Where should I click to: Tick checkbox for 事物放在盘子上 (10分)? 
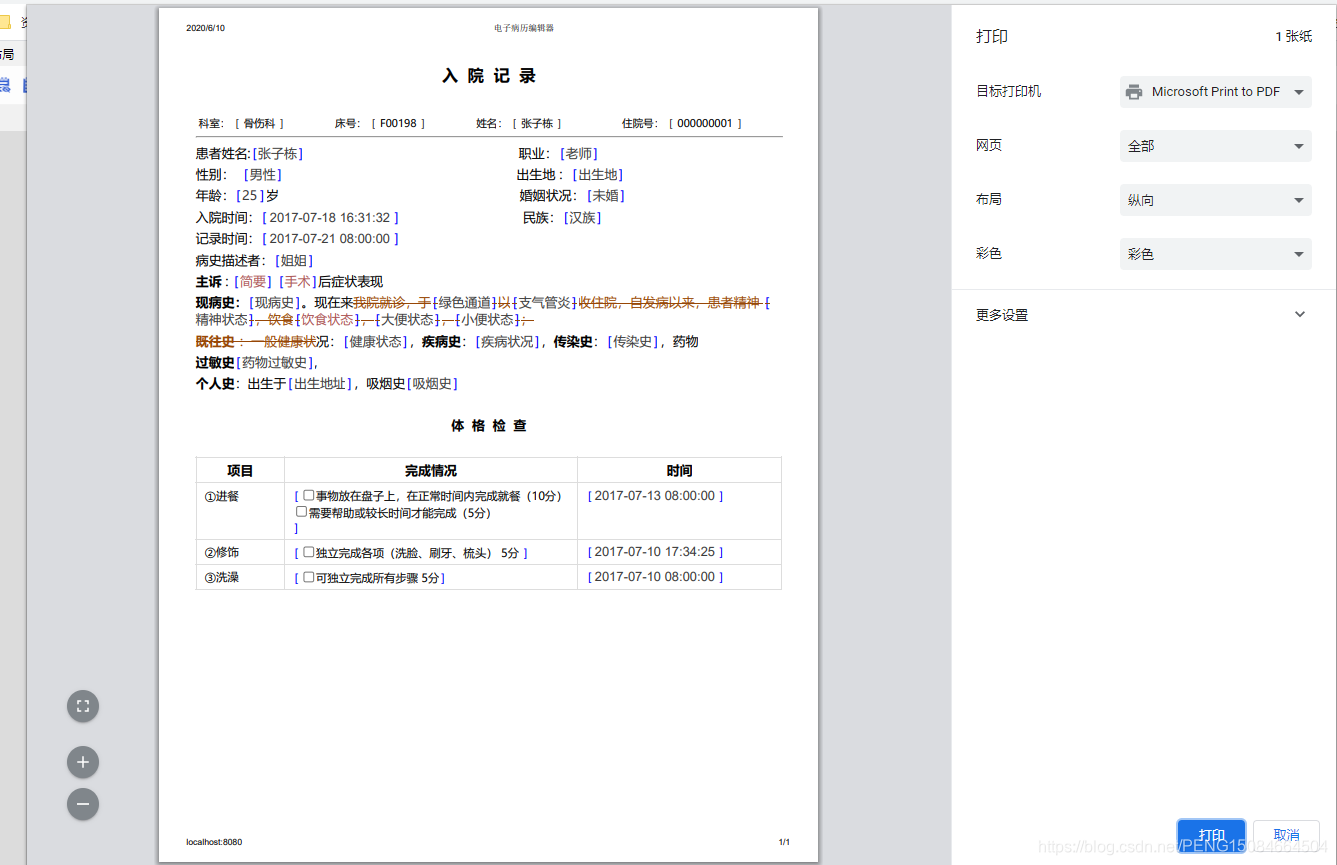(308, 495)
